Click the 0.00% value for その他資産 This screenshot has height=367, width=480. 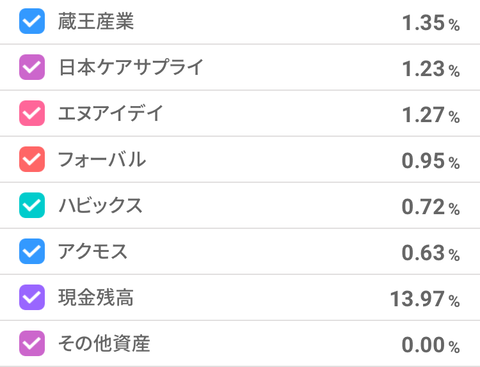pos(431,345)
